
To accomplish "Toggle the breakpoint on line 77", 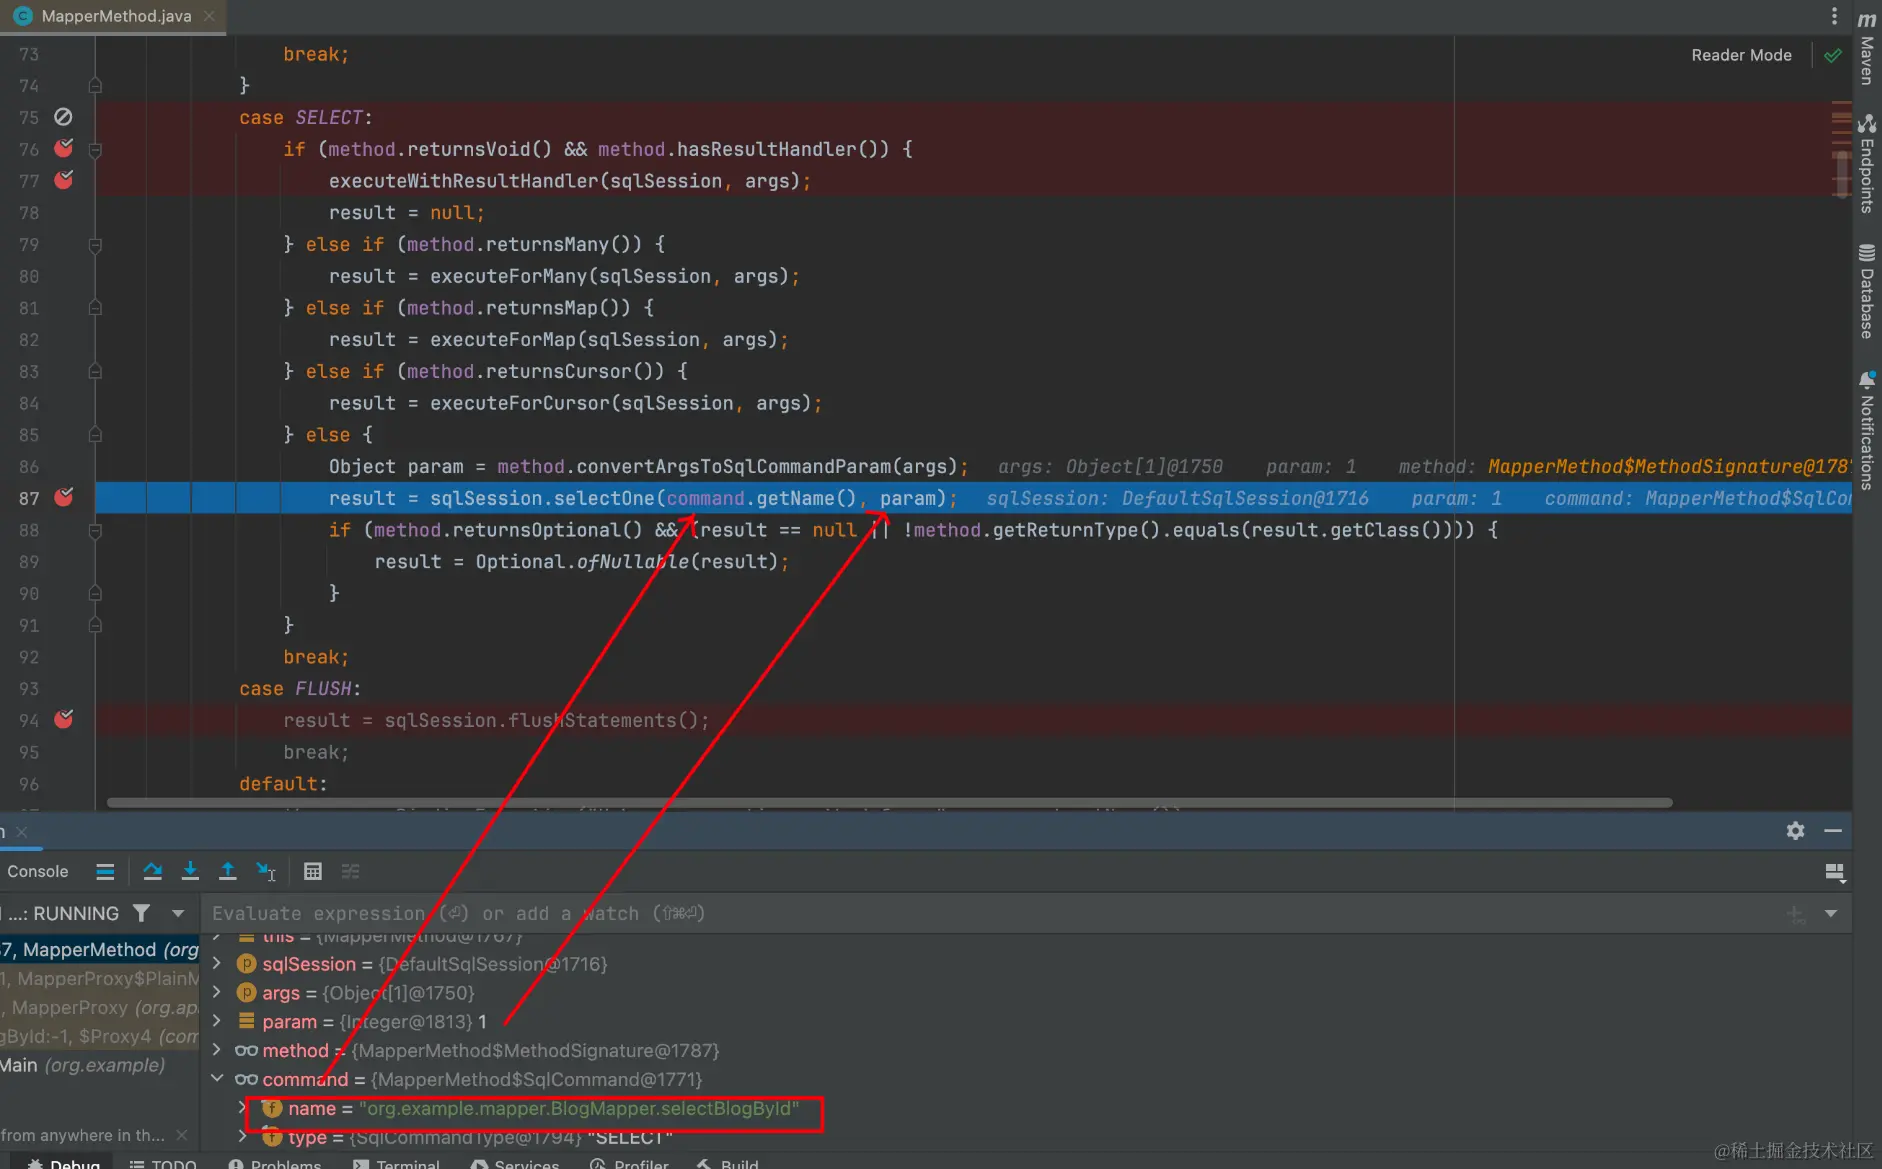I will coord(64,180).
